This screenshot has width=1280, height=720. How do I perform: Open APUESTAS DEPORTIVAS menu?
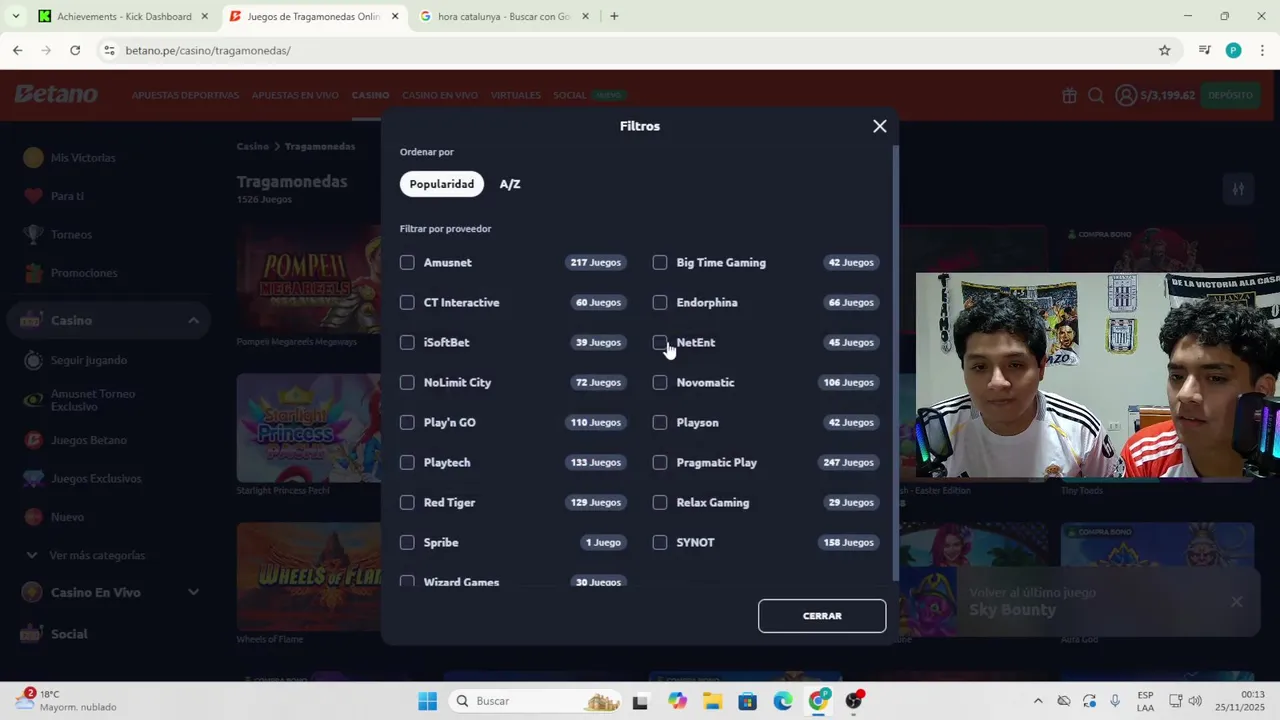185,95
